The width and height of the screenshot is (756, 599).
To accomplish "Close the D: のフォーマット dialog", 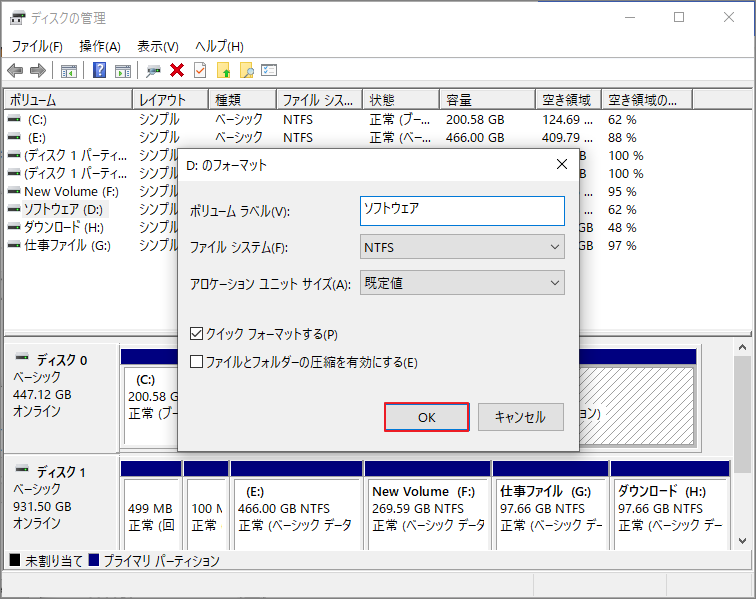I will (562, 164).
